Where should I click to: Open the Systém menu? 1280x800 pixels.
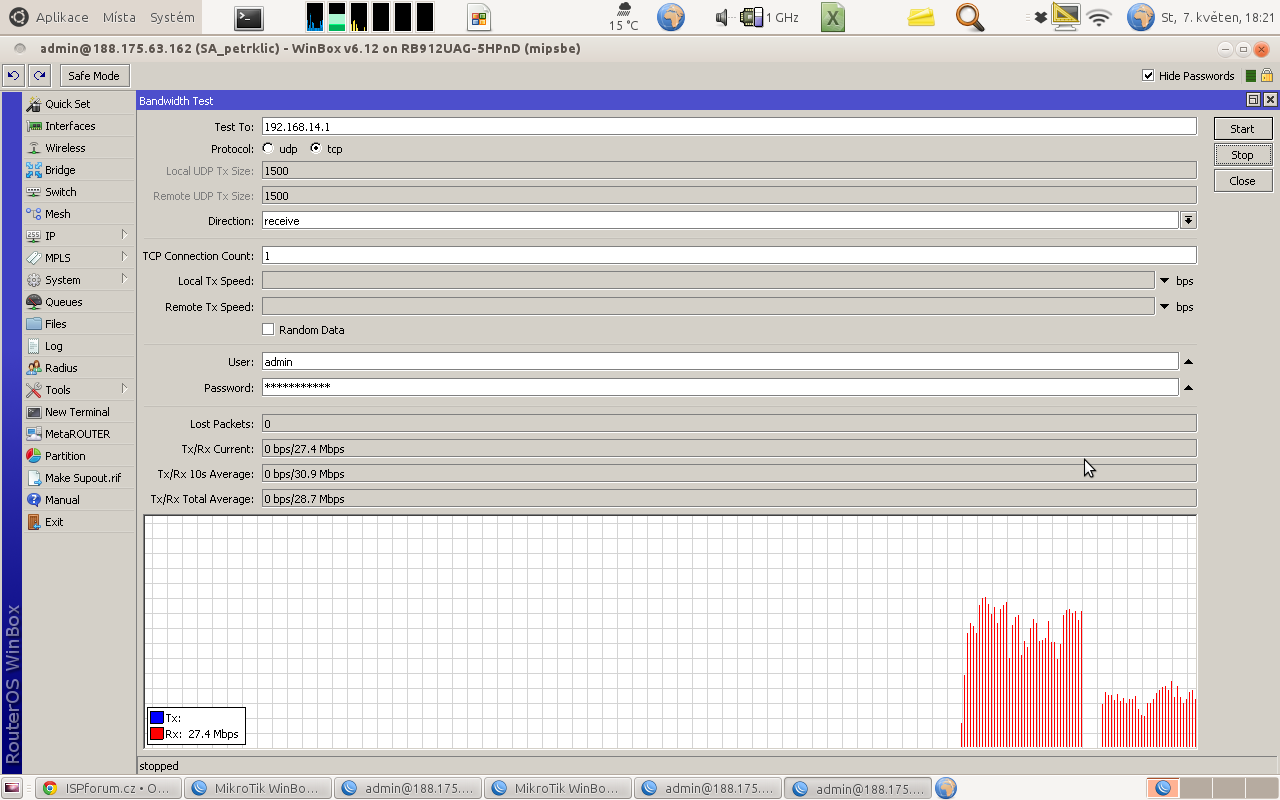[x=172, y=17]
